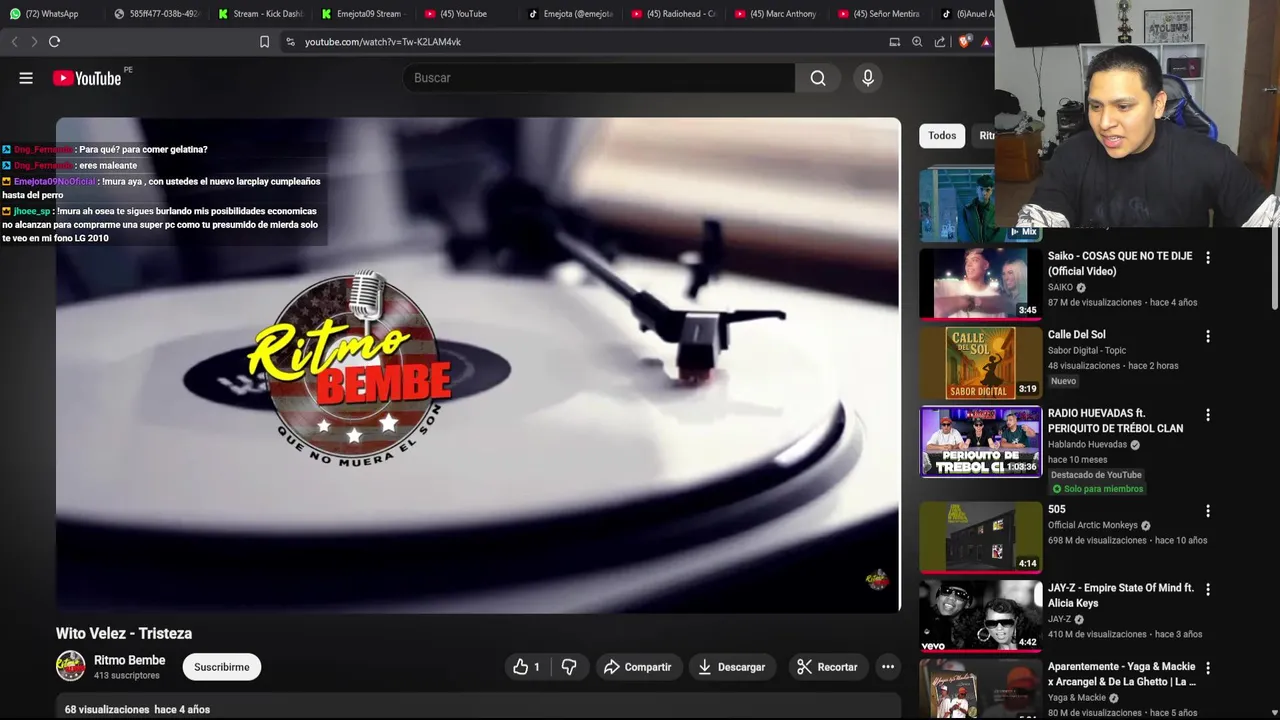Image resolution: width=1280 pixels, height=720 pixels.
Task: Open Aparentemente - Yaga & Mackie title
Action: 1121,674
